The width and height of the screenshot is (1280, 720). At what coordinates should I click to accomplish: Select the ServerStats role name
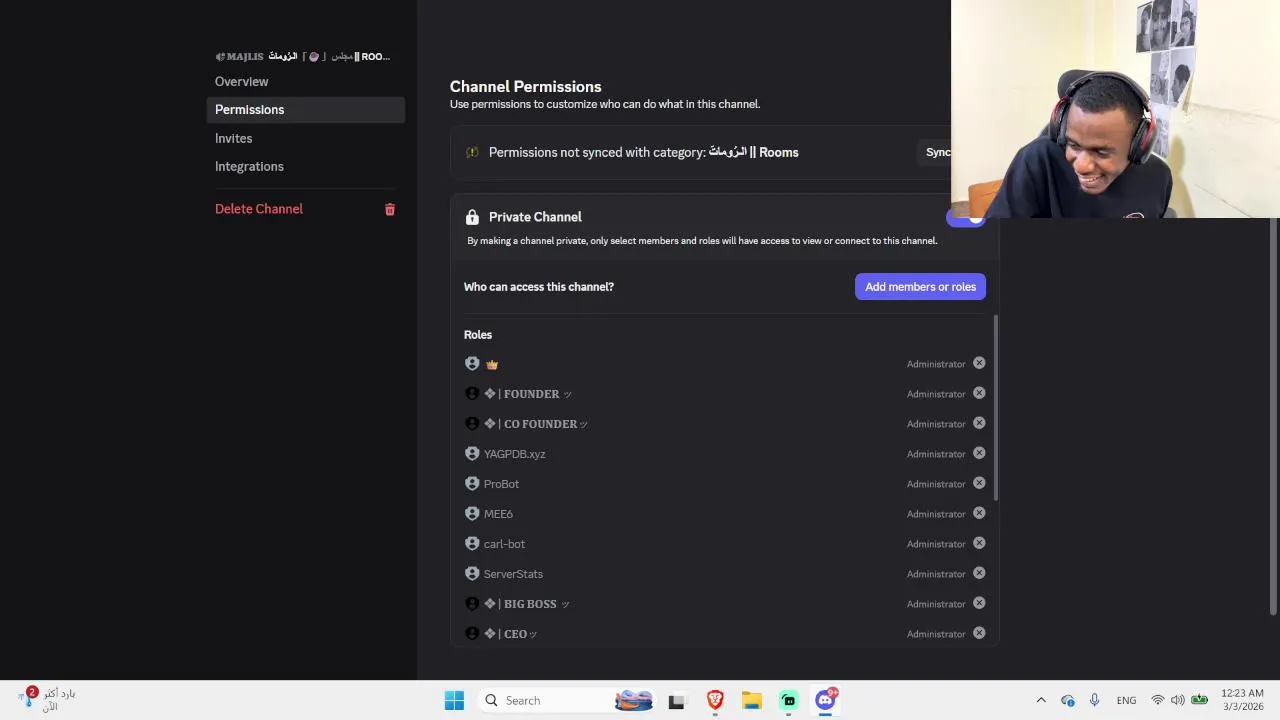pyautogui.click(x=513, y=574)
